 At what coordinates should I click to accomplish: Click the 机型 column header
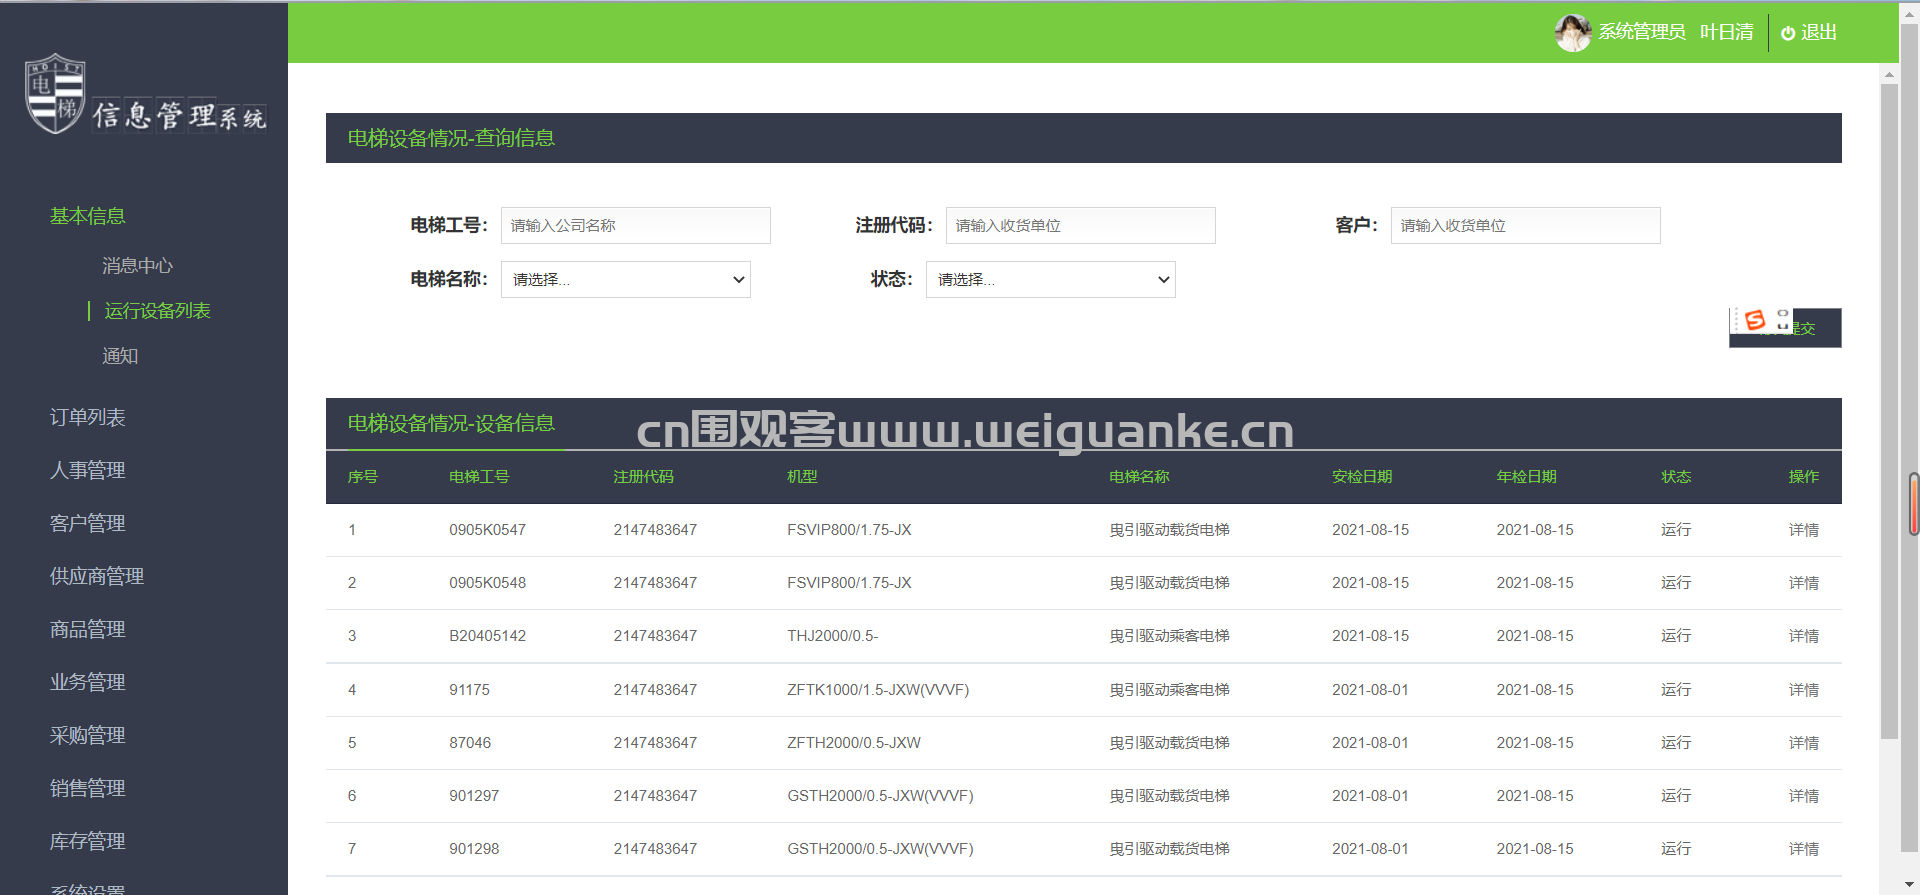[x=802, y=477]
